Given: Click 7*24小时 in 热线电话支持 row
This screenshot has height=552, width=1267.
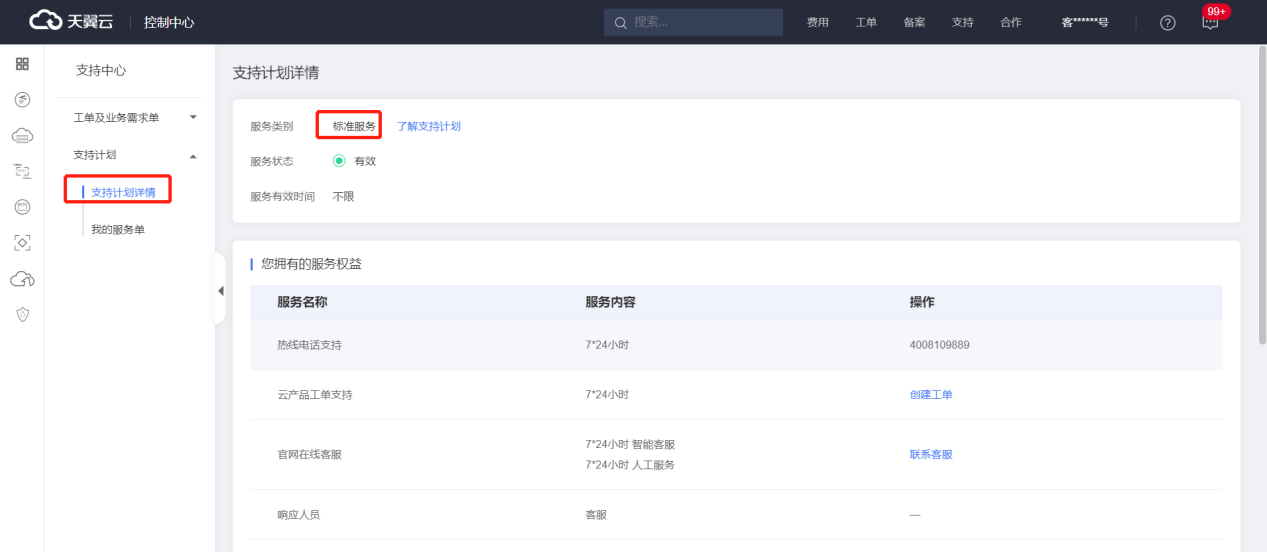Looking at the screenshot, I should tap(607, 345).
